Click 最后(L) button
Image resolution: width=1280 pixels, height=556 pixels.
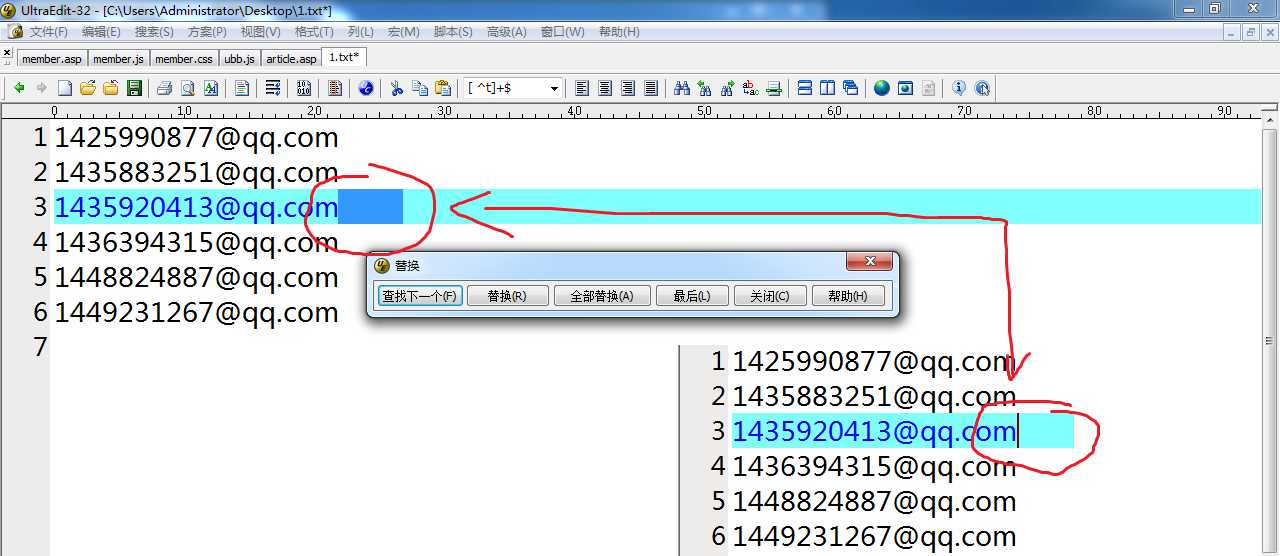pyautogui.click(x=692, y=296)
